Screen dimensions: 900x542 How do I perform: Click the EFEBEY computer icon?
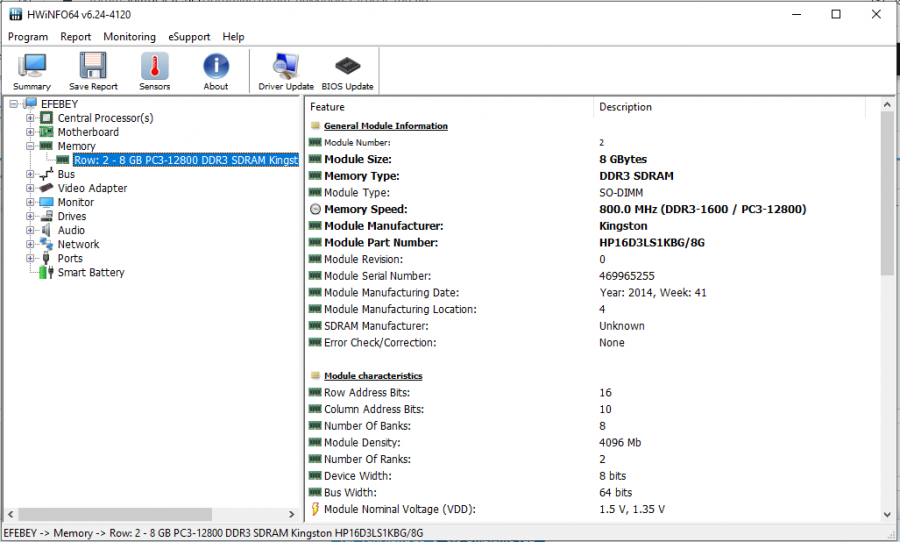click(x=30, y=104)
